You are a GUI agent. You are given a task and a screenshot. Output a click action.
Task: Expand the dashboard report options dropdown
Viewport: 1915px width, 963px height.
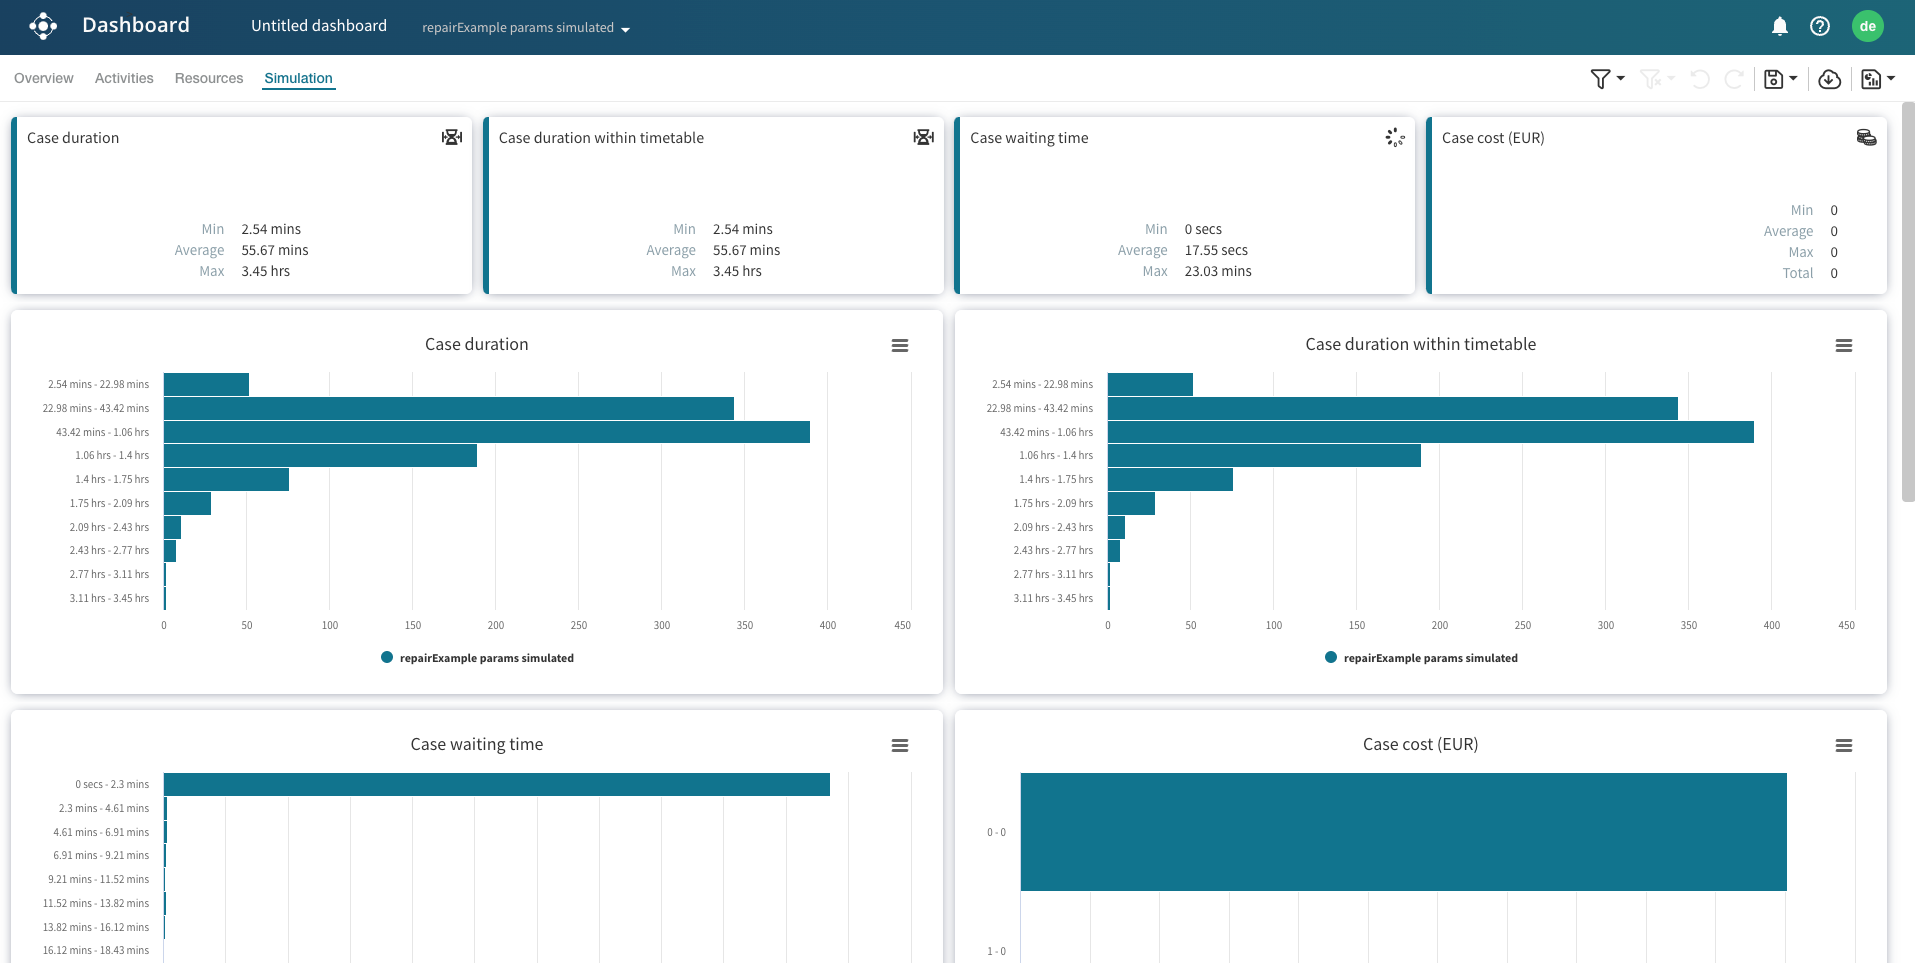click(x=1878, y=79)
